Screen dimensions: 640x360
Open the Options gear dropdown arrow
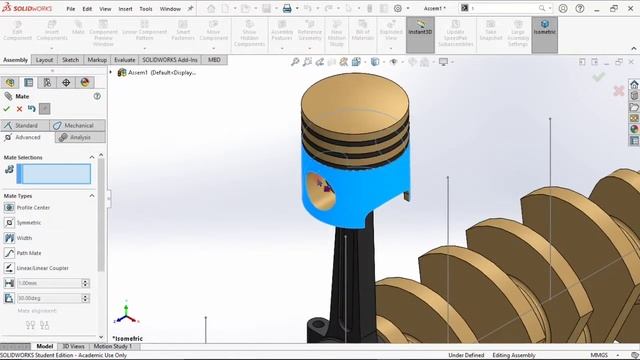click(408, 9)
